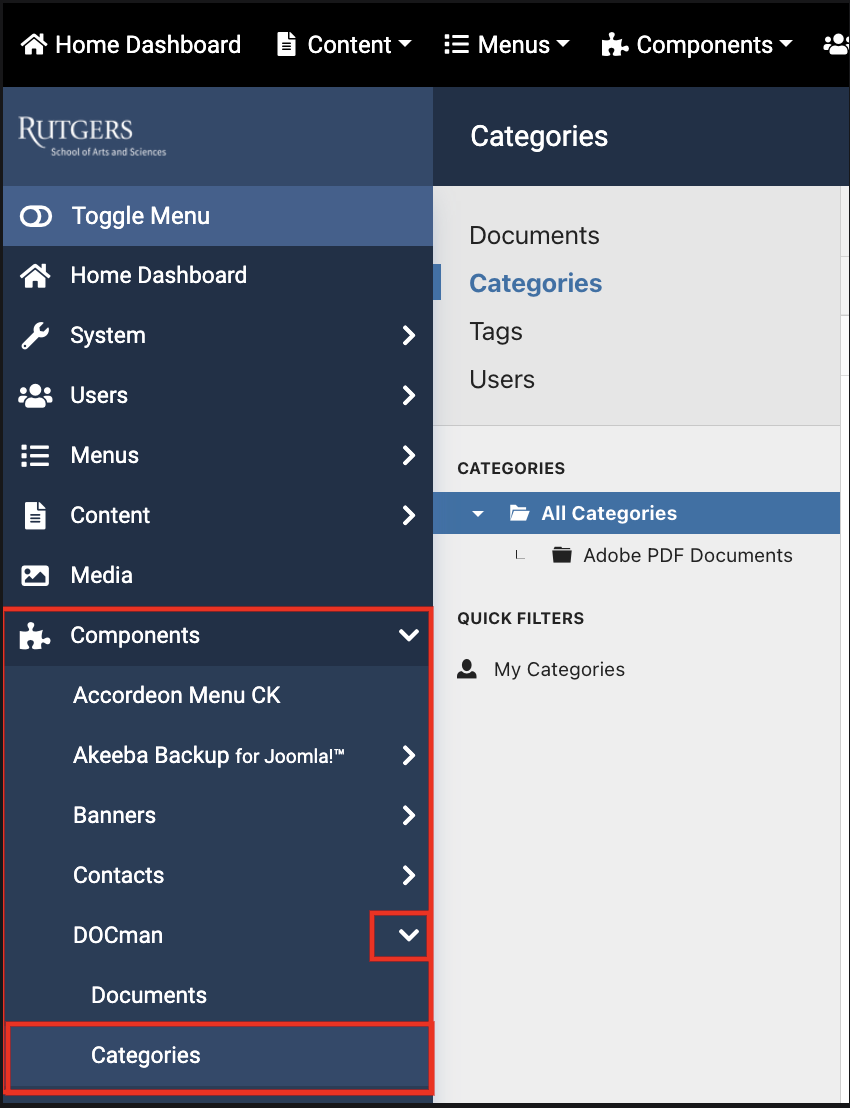This screenshot has height=1108, width=850.
Task: Click the wrench icon beside System
Action: (35, 335)
